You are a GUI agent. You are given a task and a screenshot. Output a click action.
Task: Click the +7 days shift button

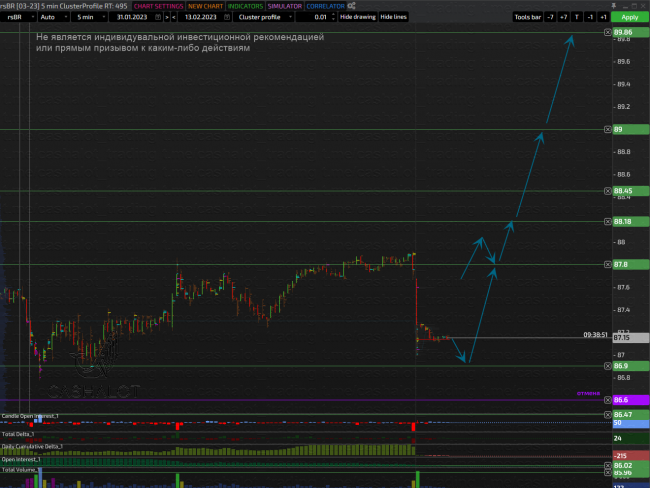click(563, 17)
